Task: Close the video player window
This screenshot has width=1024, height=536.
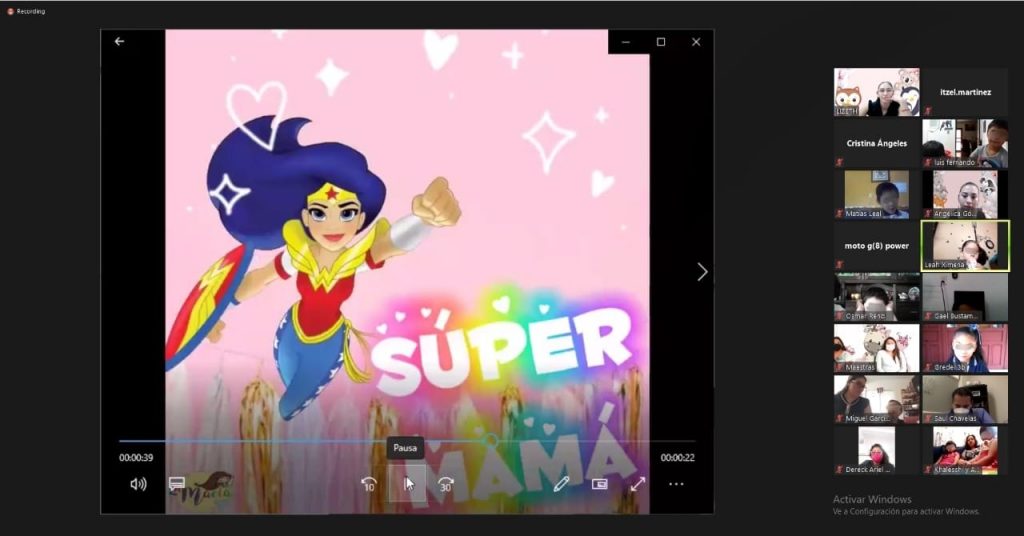Action: [696, 42]
